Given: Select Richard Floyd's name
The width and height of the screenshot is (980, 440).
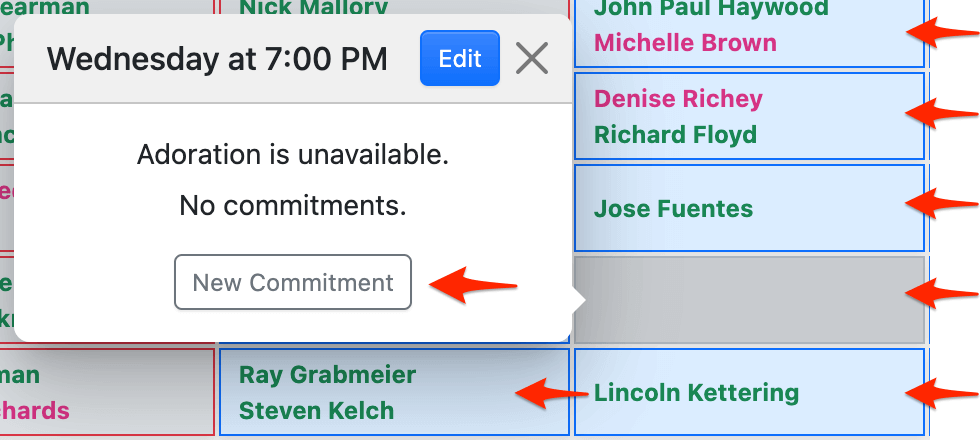Looking at the screenshot, I should [675, 135].
